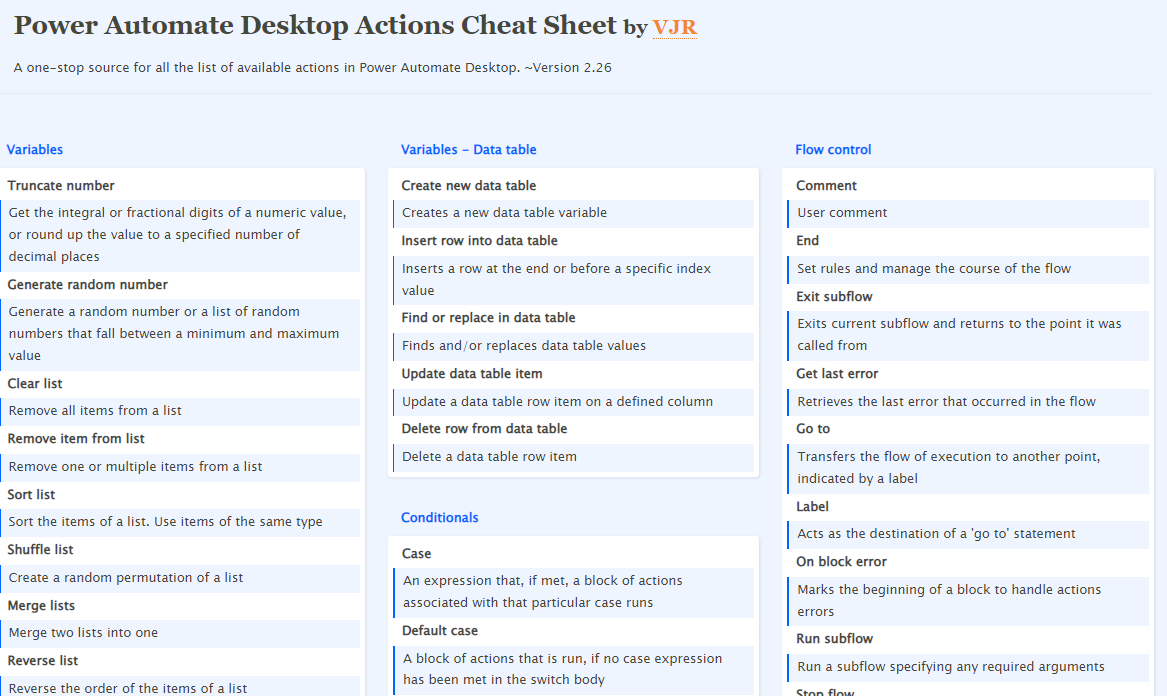Select the Generate random number action
Image resolution: width=1167 pixels, height=696 pixels.
point(86,284)
